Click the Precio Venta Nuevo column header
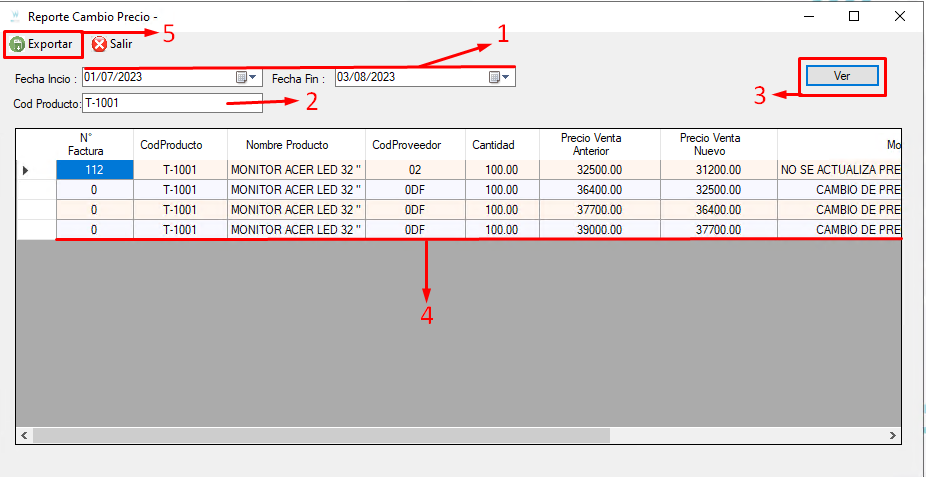926x477 pixels. point(718,145)
